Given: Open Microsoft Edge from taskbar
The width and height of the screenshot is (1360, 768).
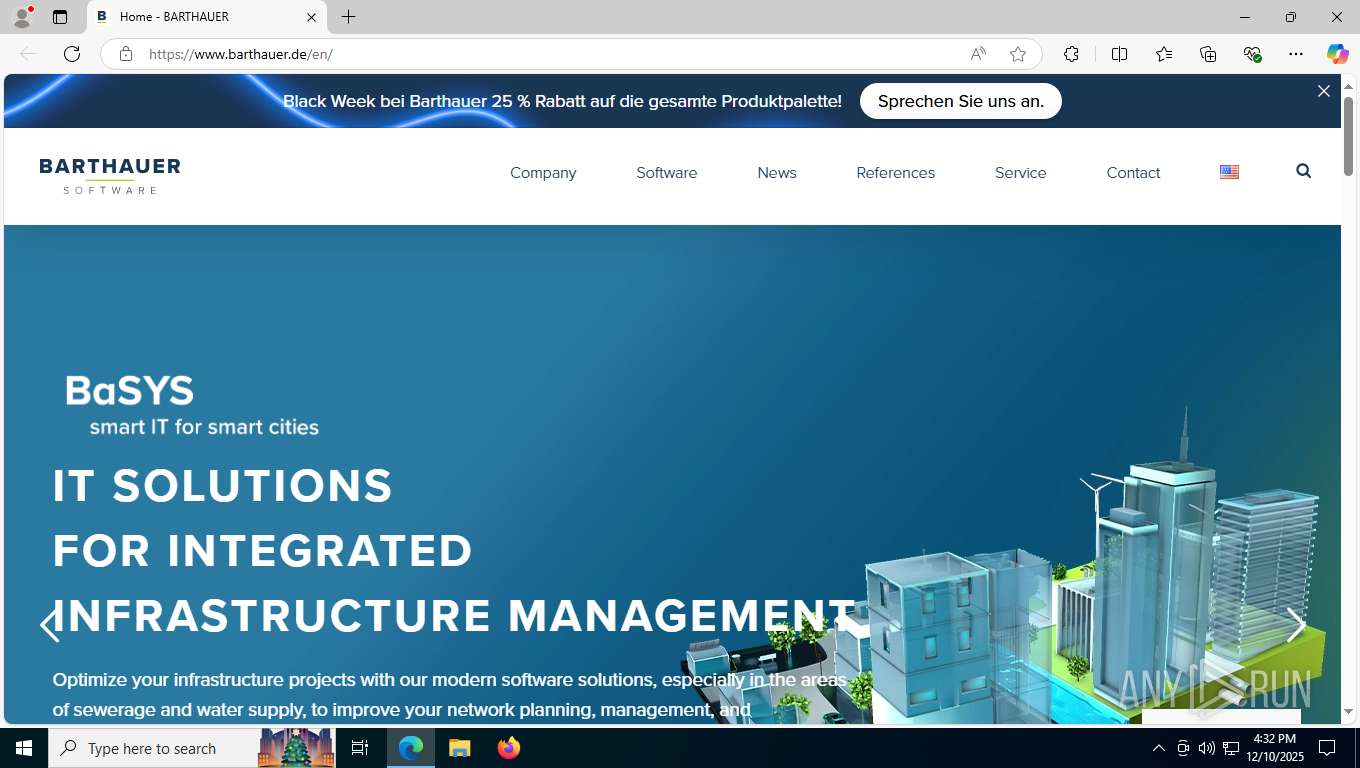Looking at the screenshot, I should [411, 748].
